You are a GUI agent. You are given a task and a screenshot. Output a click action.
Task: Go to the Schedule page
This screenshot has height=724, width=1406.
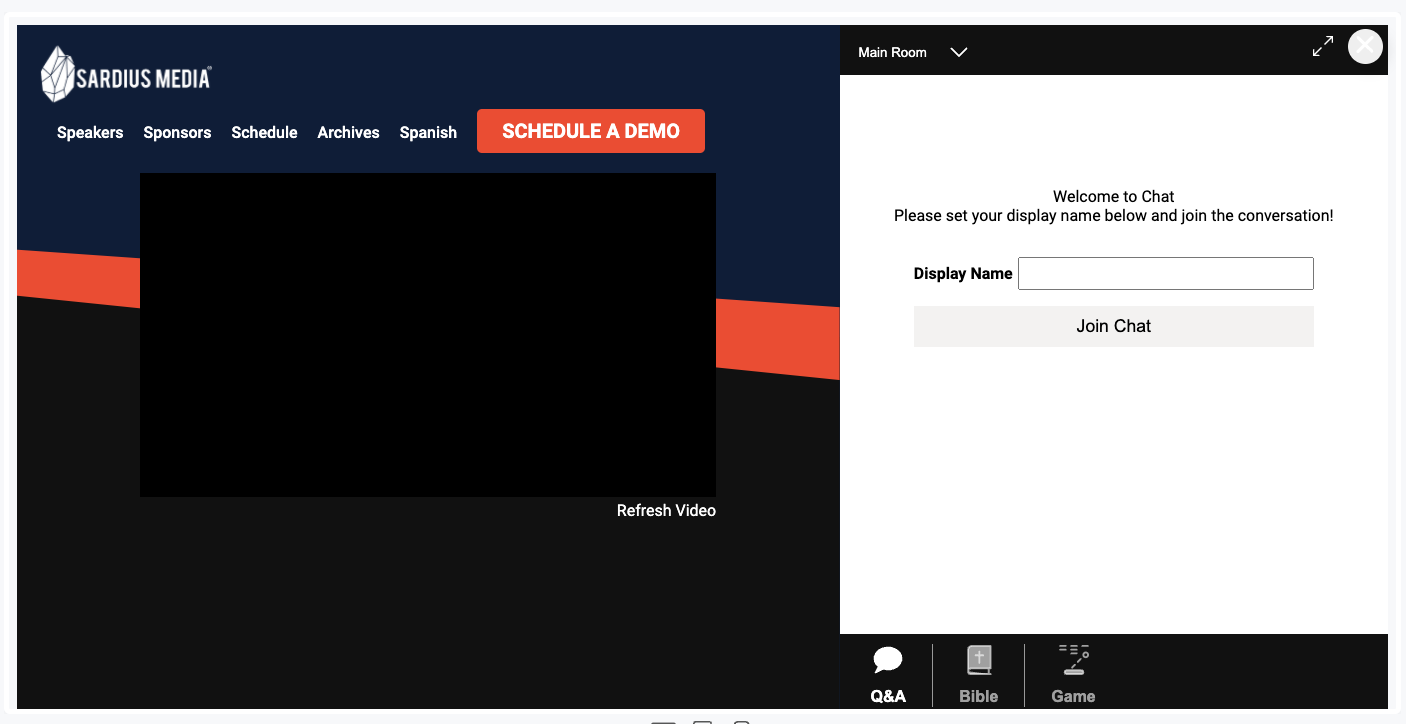(264, 132)
